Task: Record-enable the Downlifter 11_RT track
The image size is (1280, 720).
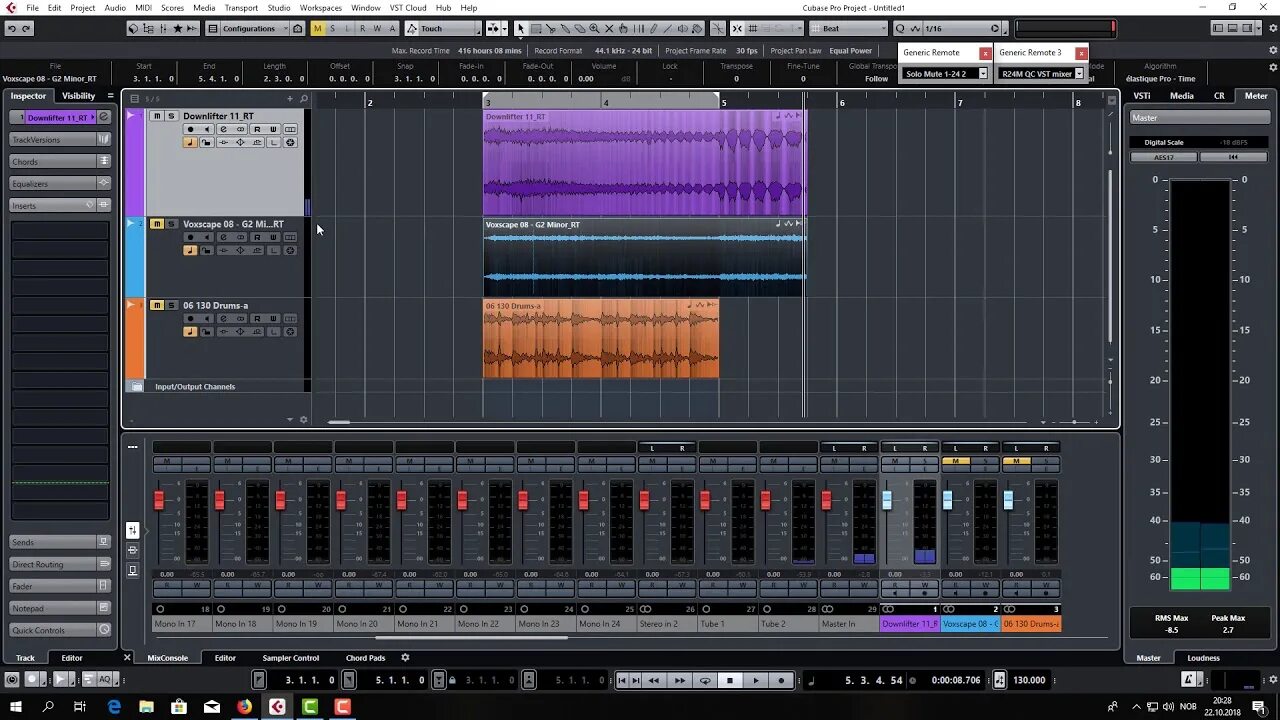Action: (x=190, y=129)
